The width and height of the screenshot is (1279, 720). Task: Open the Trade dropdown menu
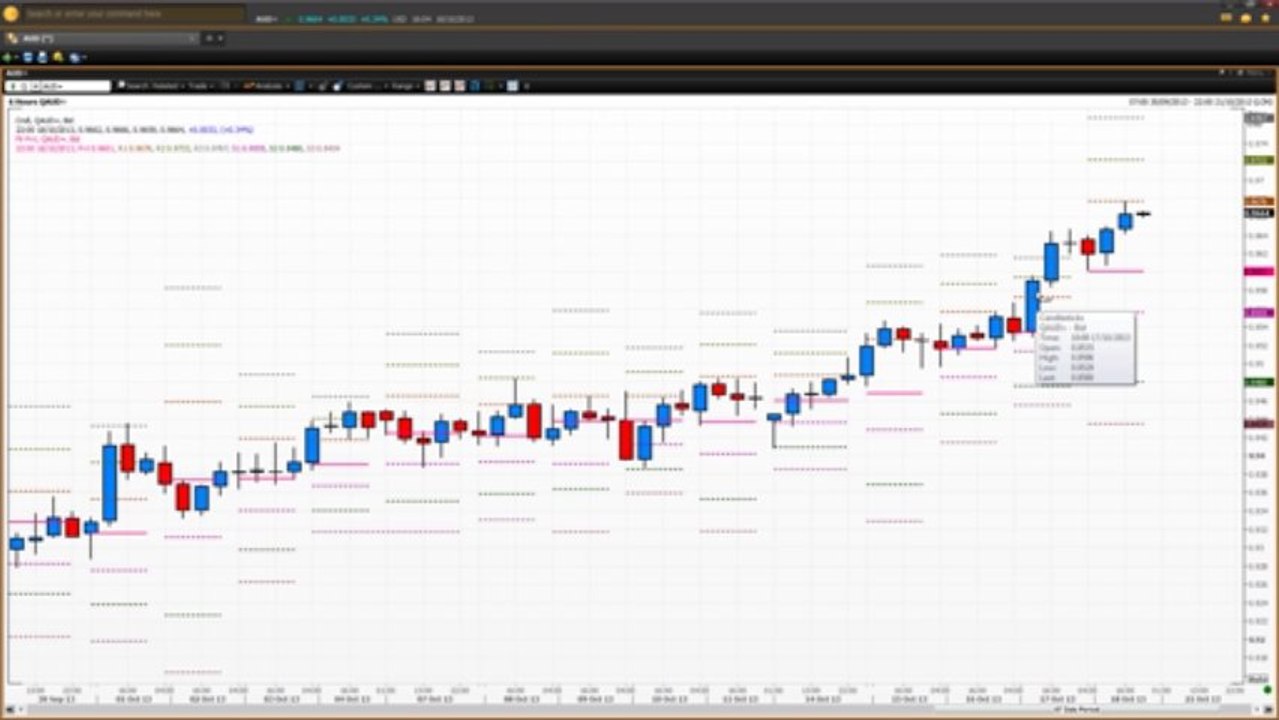(200, 86)
